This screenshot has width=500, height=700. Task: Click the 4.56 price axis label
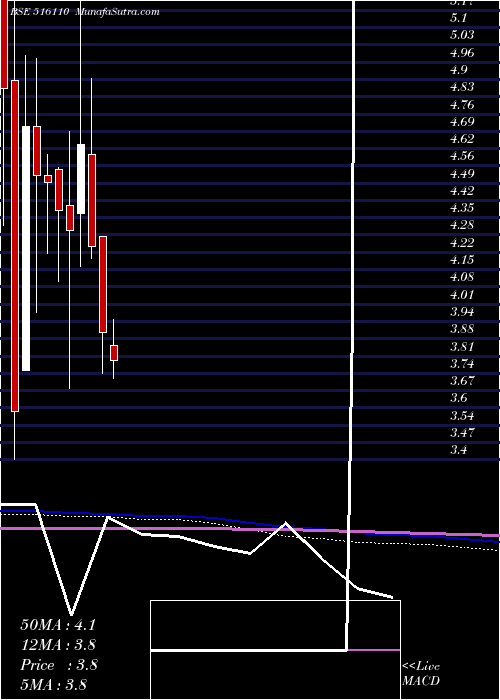coord(462,156)
